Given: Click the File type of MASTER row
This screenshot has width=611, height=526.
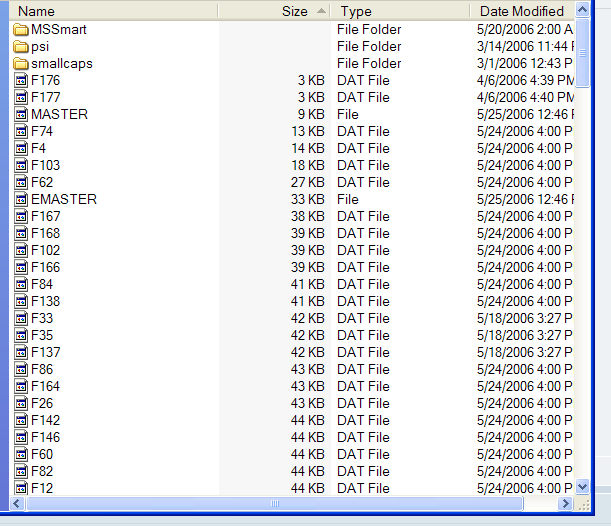Looking at the screenshot, I should [348, 115].
